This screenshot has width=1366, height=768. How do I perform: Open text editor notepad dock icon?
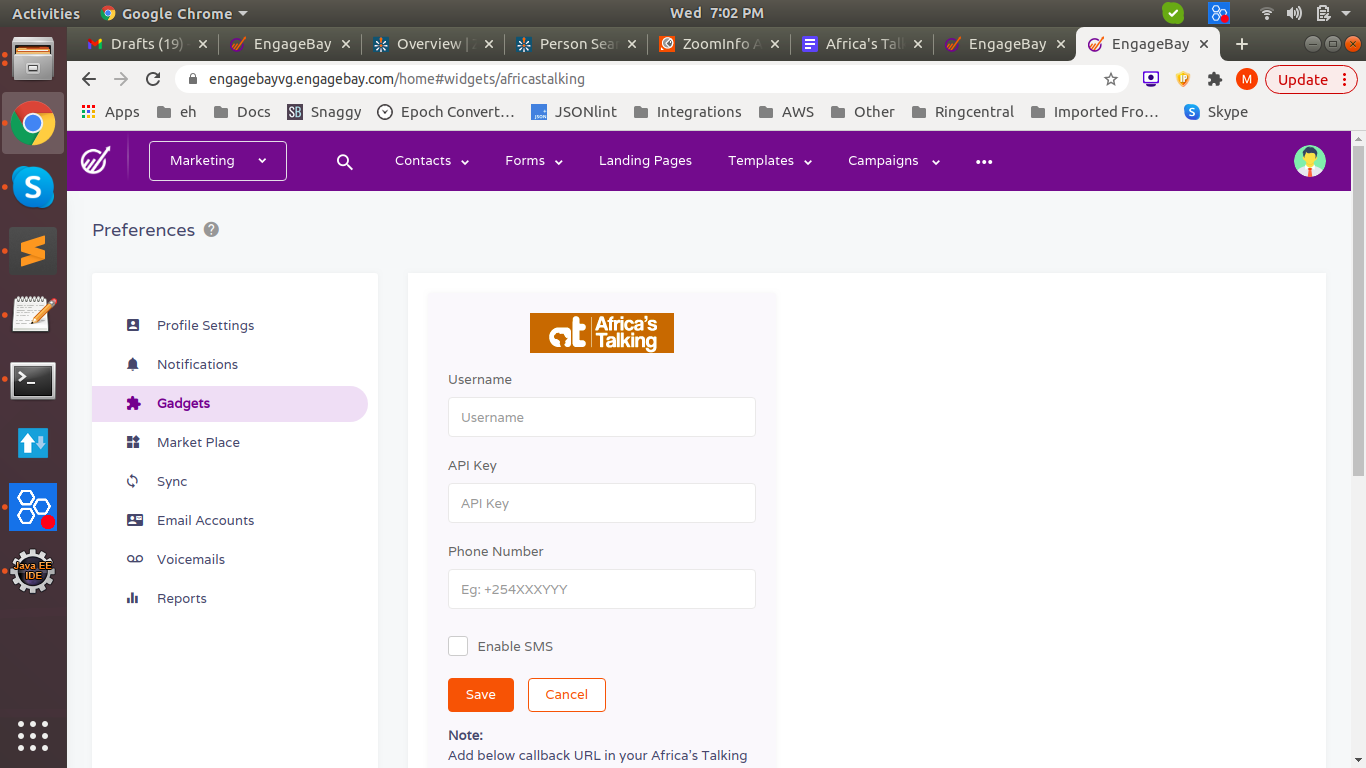pos(33,315)
